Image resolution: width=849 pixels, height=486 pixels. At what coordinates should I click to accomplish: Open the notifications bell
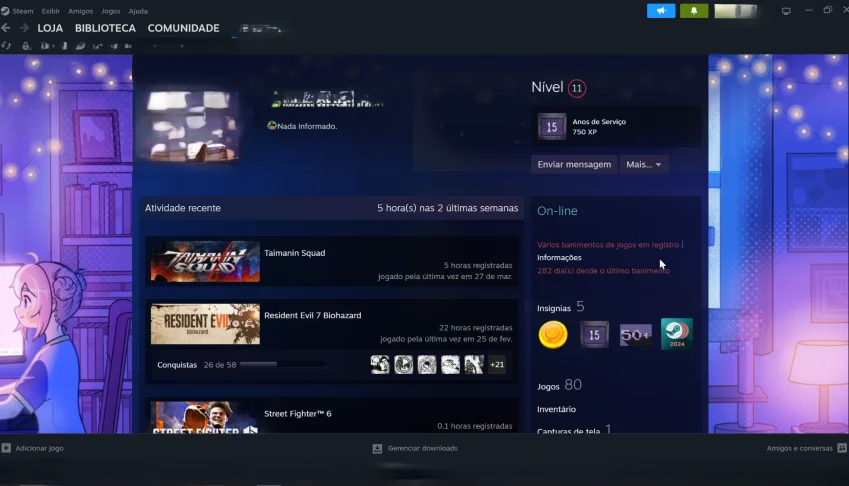[x=694, y=11]
